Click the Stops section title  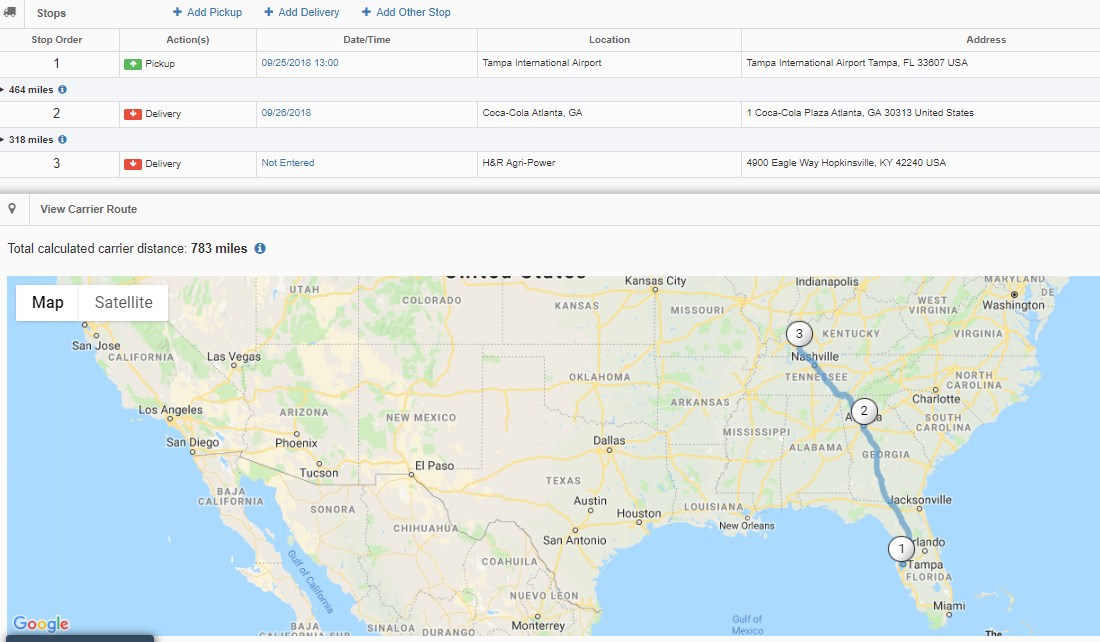pyautogui.click(x=51, y=13)
